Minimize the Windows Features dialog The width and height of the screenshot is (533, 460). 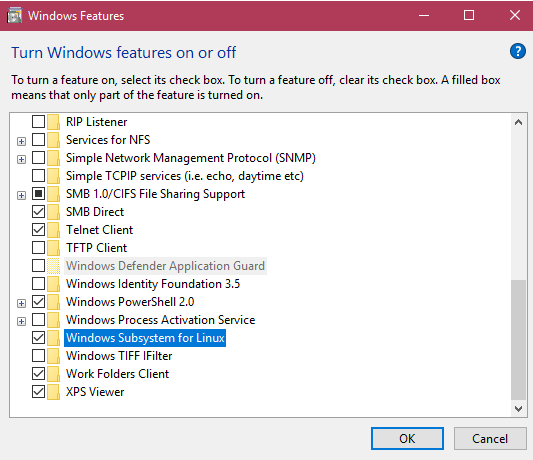click(424, 15)
